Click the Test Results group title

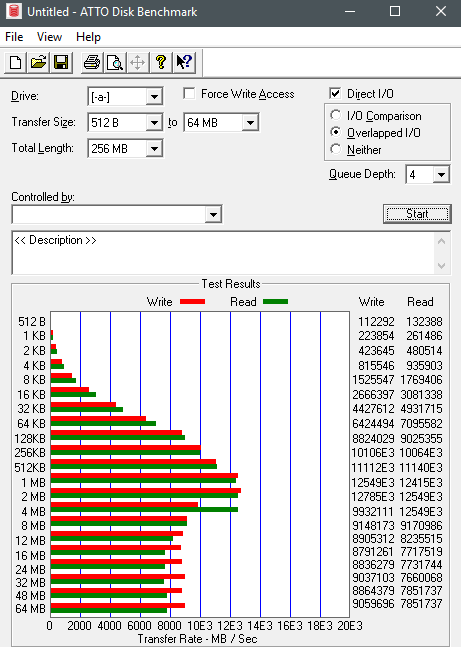click(x=231, y=283)
